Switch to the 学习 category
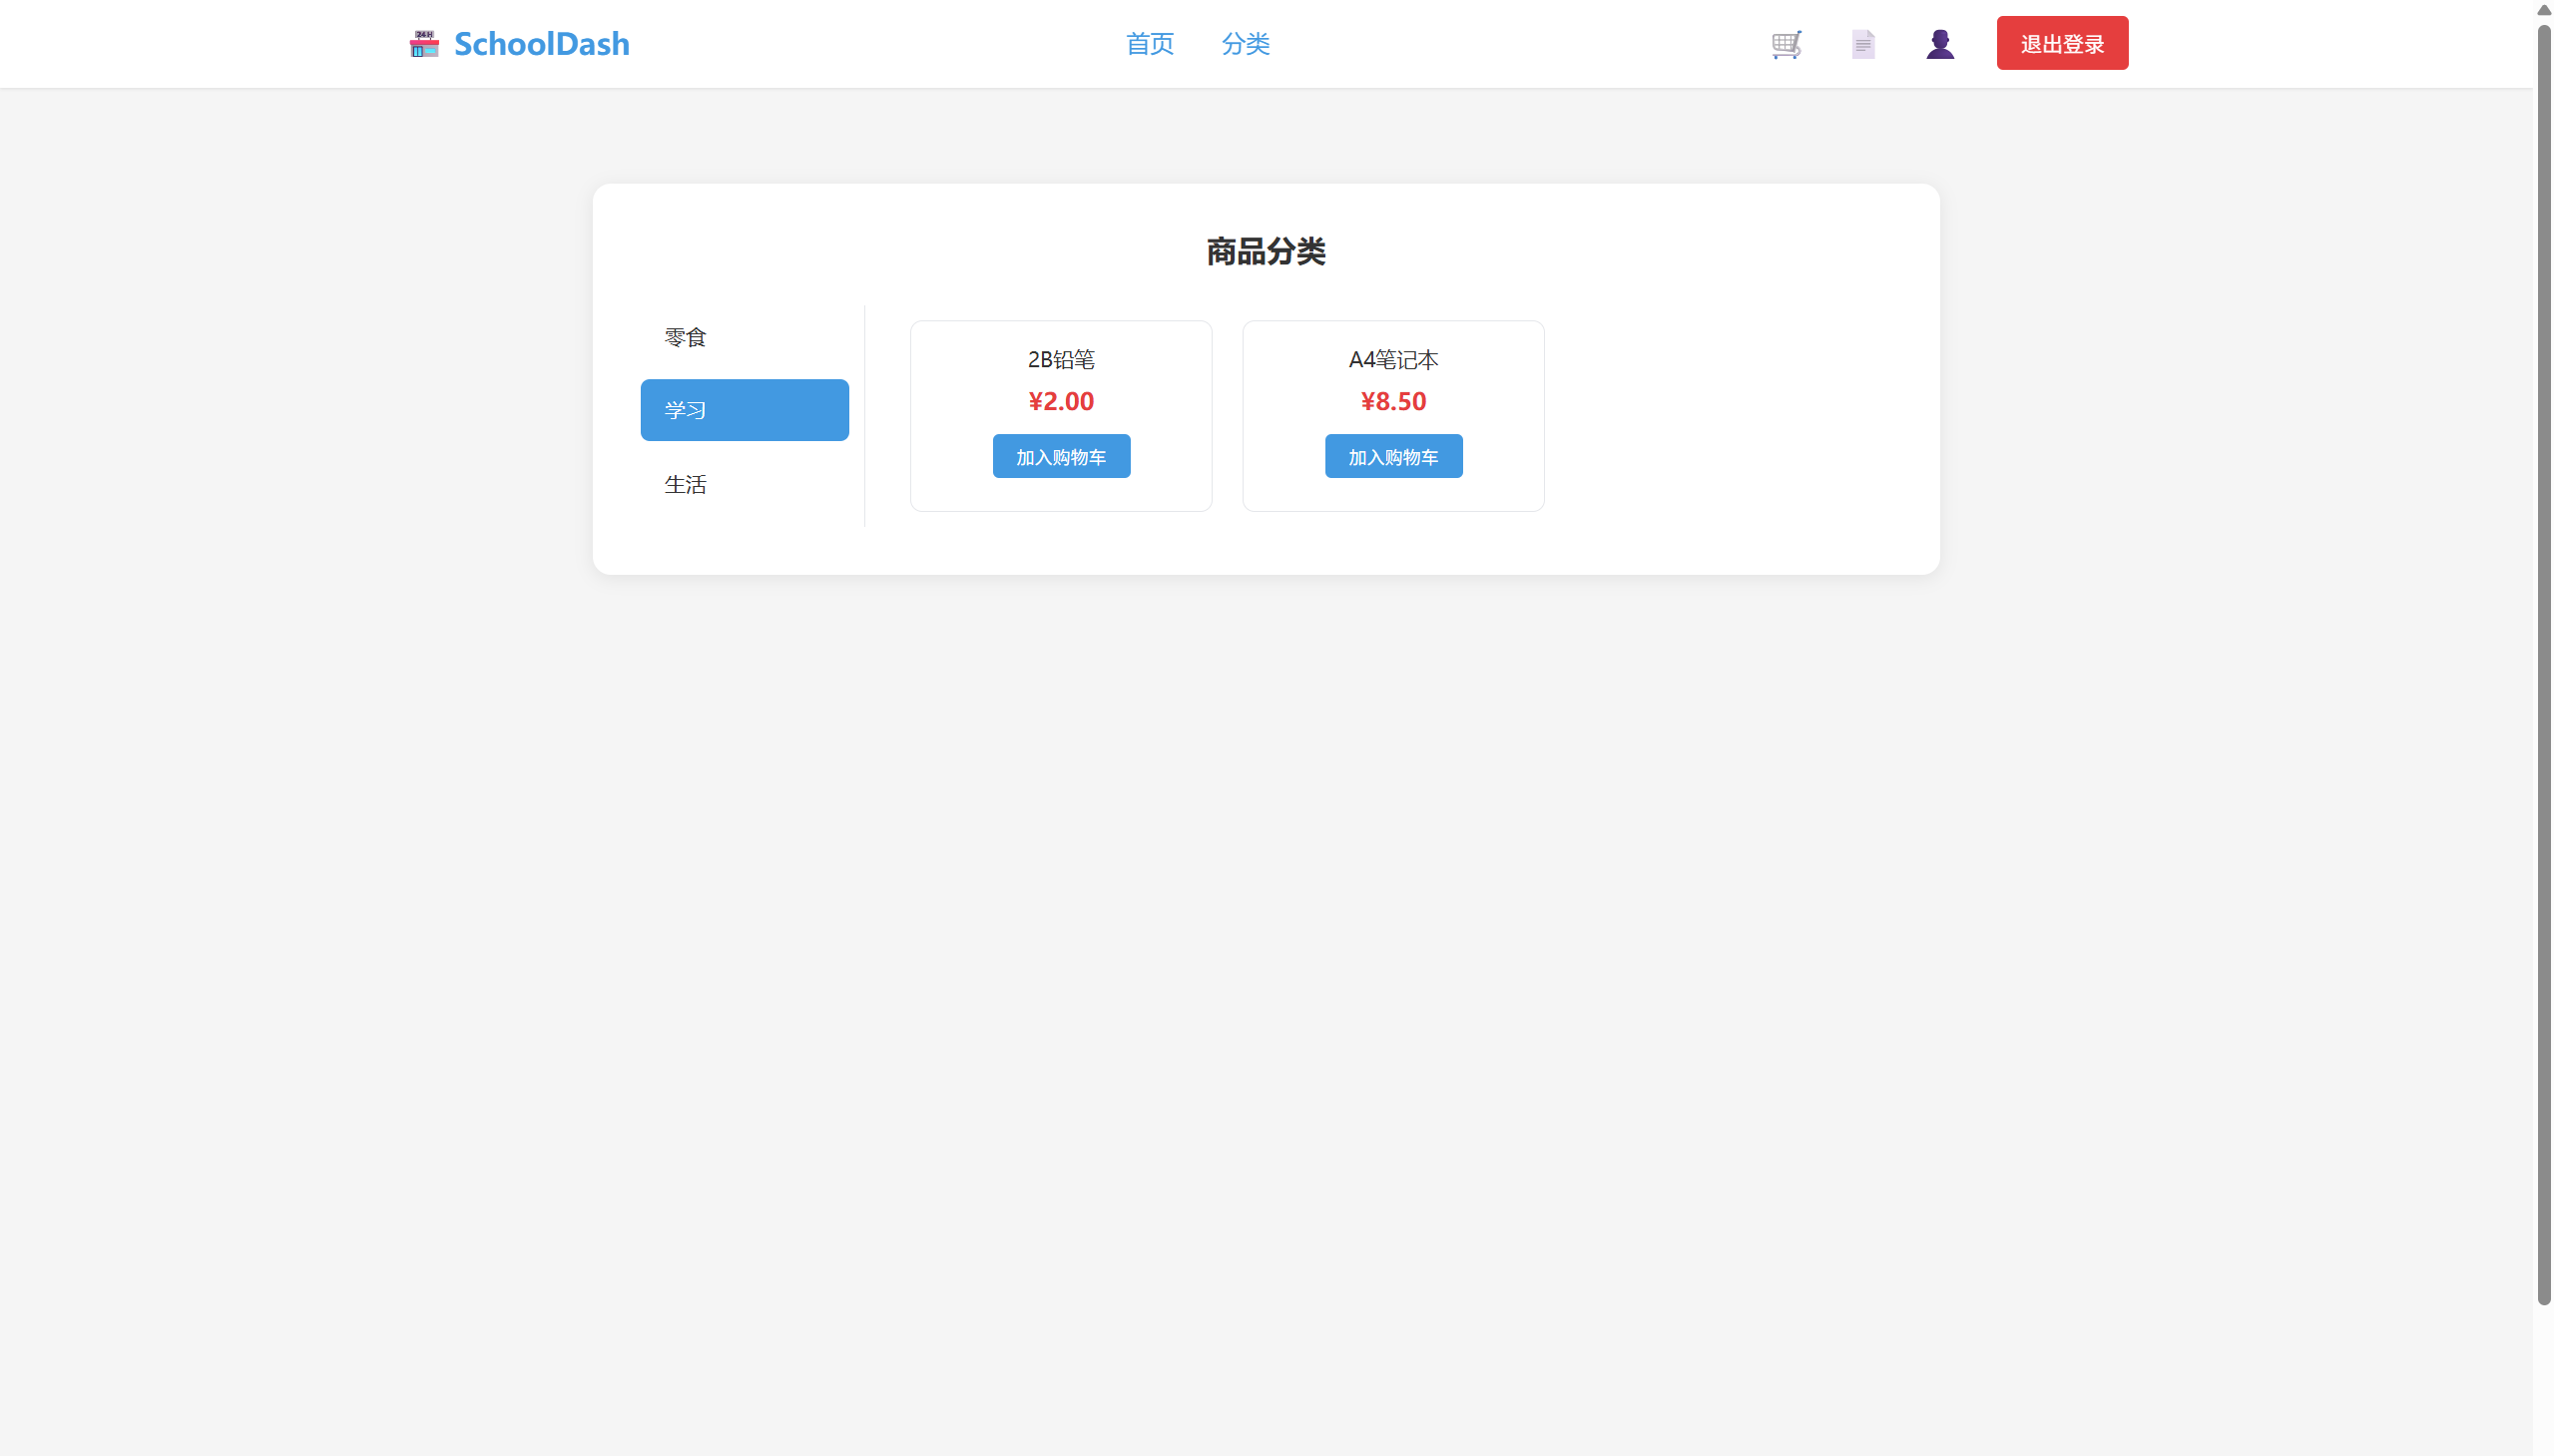2554x1456 pixels. coord(743,409)
